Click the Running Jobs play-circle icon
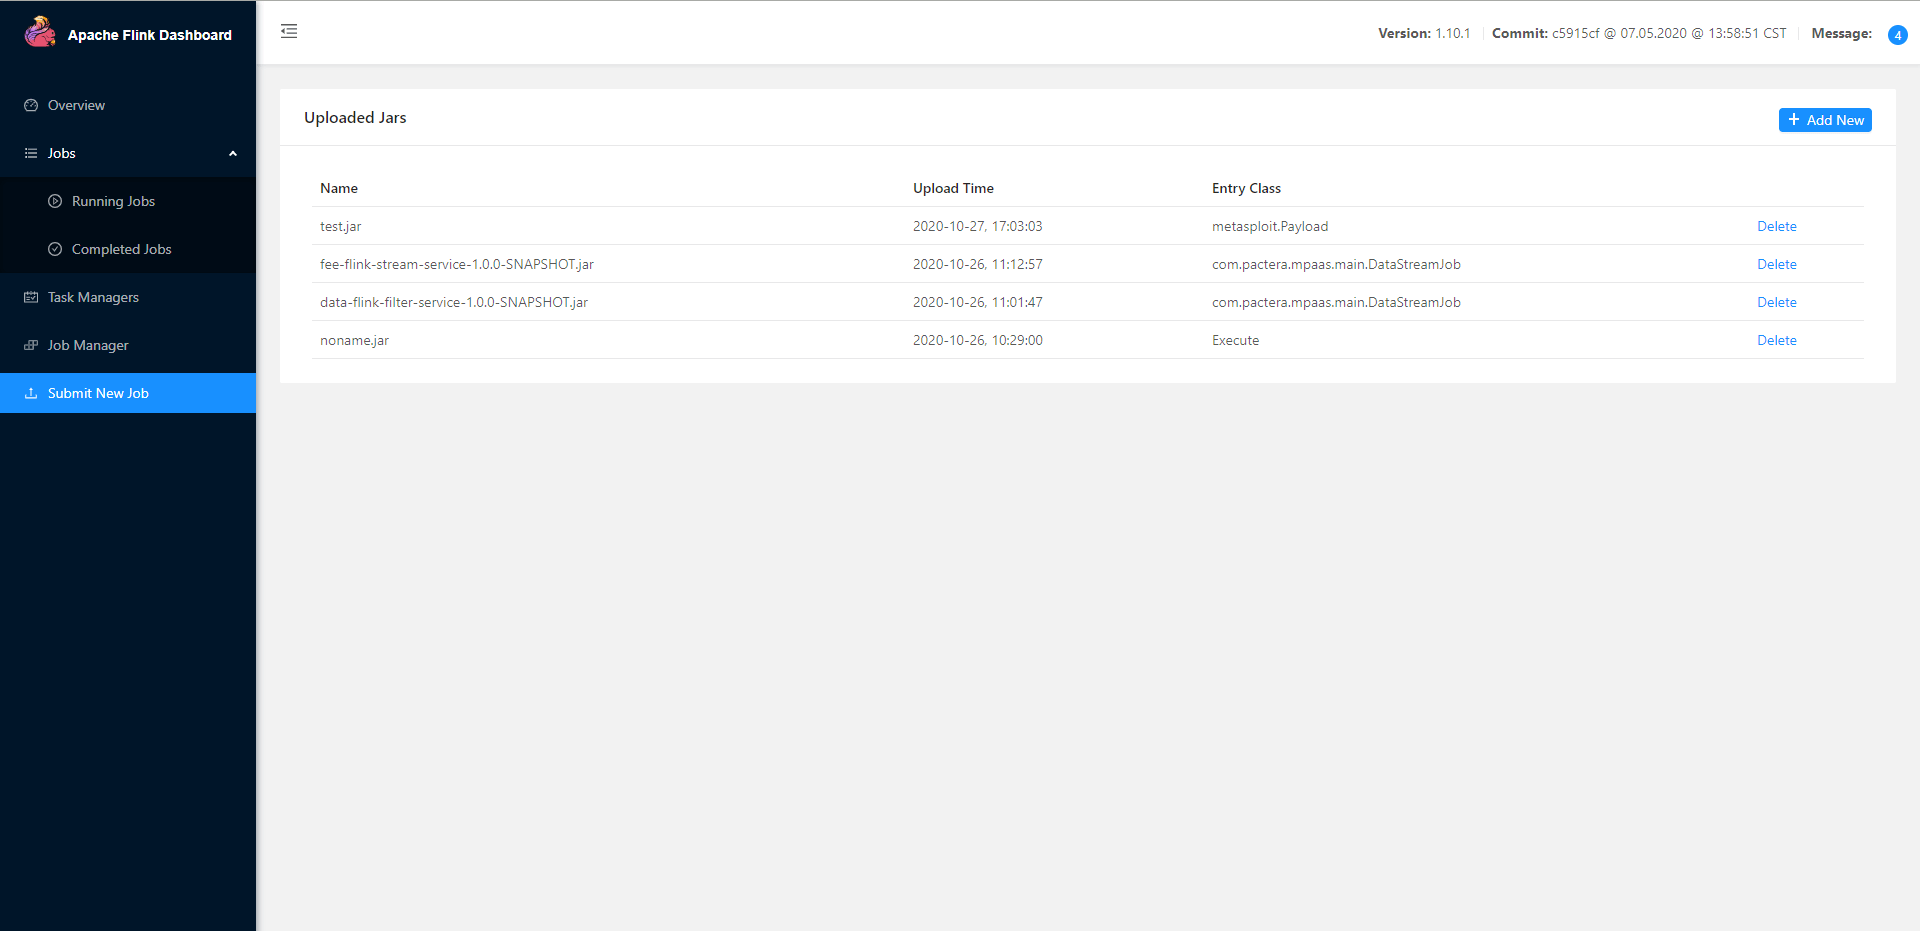Viewport: 1920px width, 931px height. tap(55, 201)
